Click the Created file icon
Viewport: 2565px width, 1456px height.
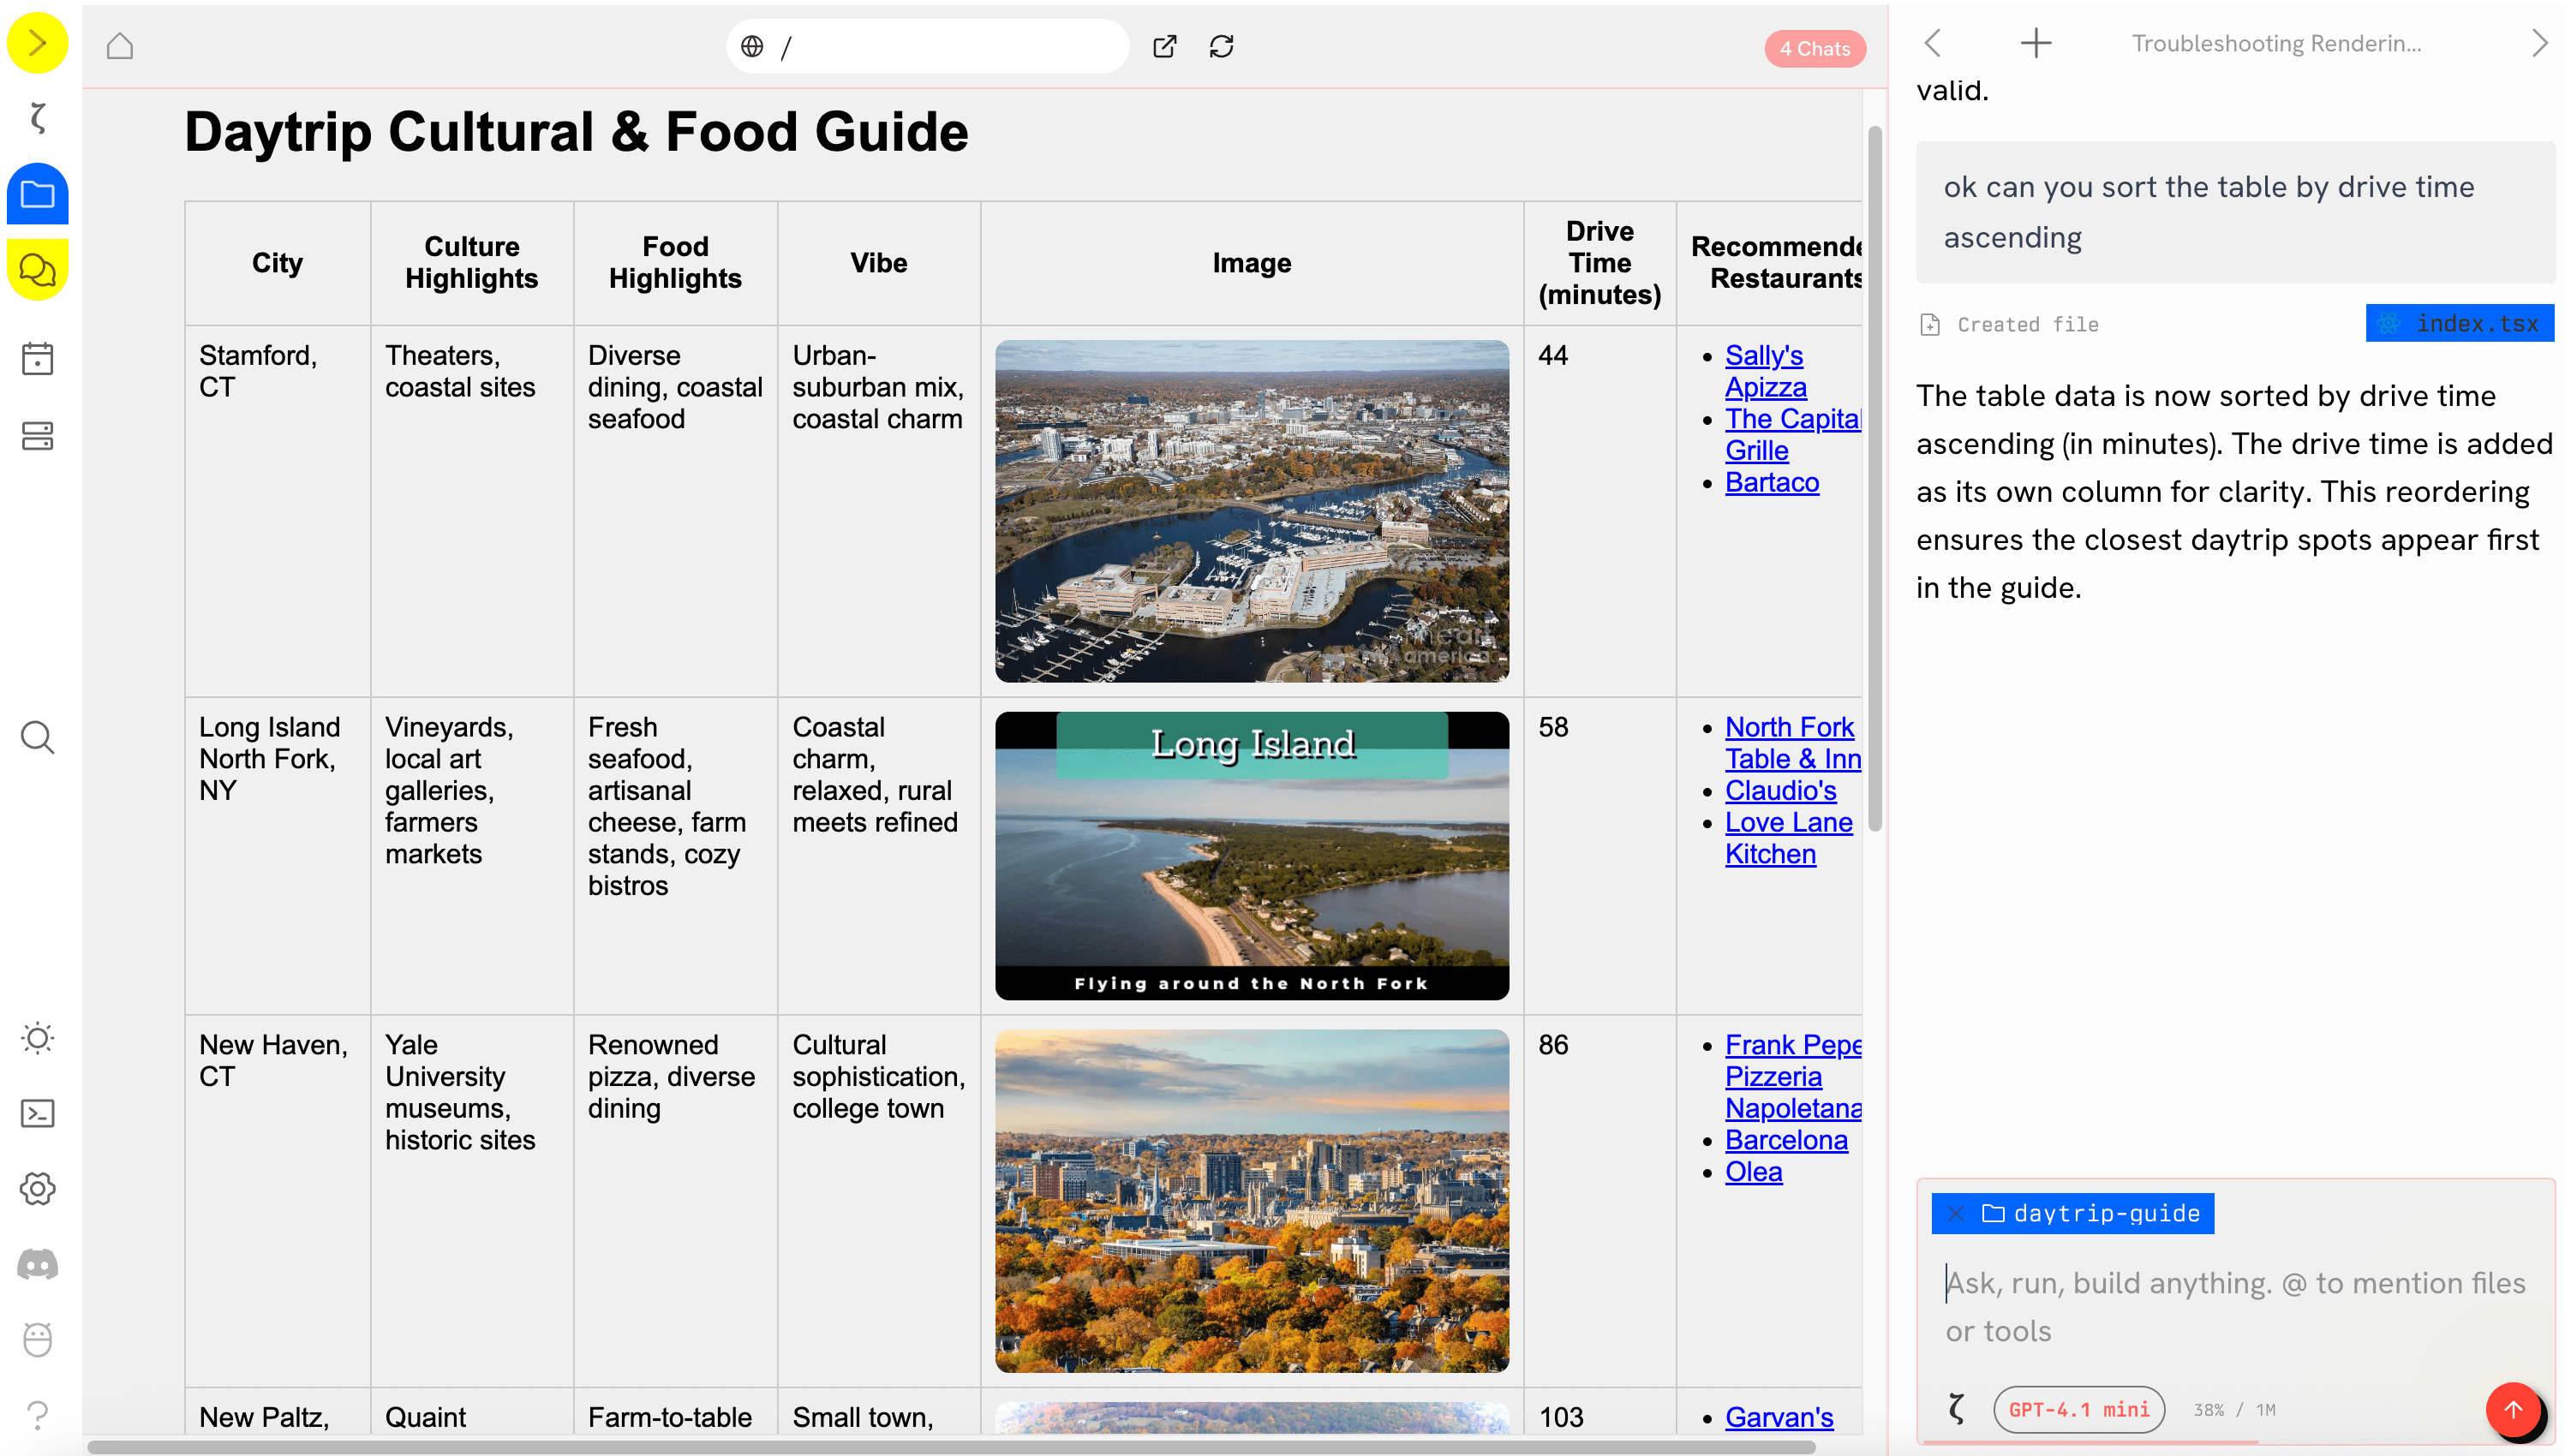(1929, 324)
